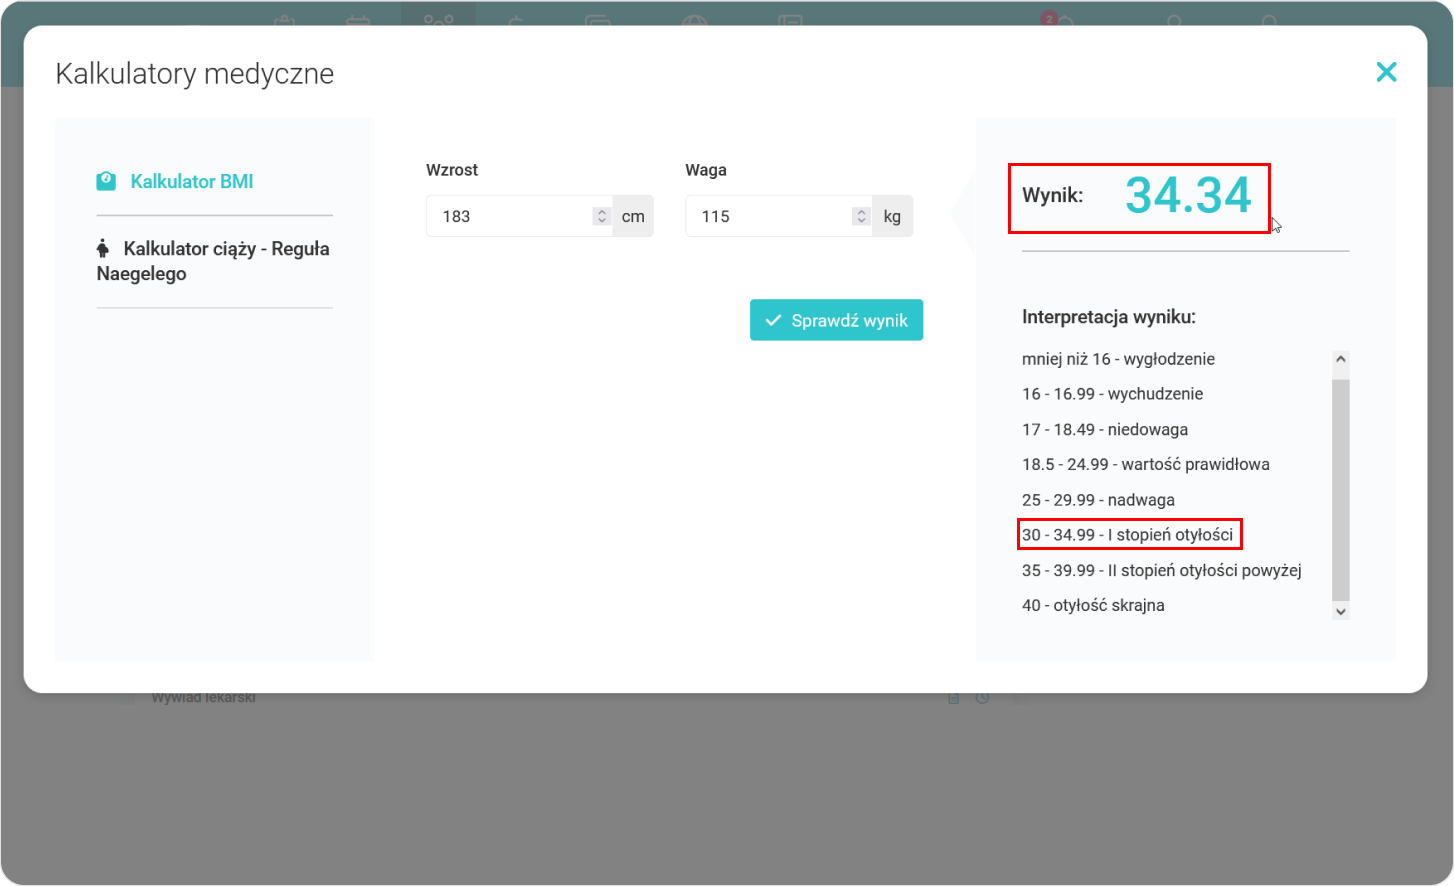Screen dimensions: 1454x886
Task: Click the scroll up arrow in interpretation list
Action: (1341, 359)
